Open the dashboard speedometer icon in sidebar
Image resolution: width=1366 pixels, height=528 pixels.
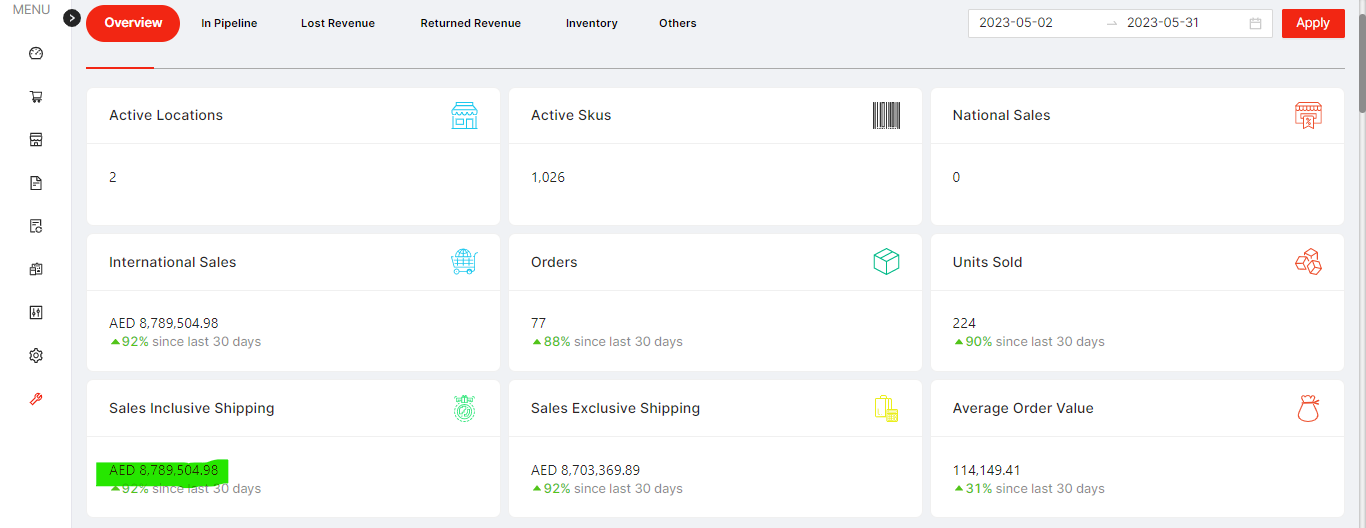pos(36,54)
